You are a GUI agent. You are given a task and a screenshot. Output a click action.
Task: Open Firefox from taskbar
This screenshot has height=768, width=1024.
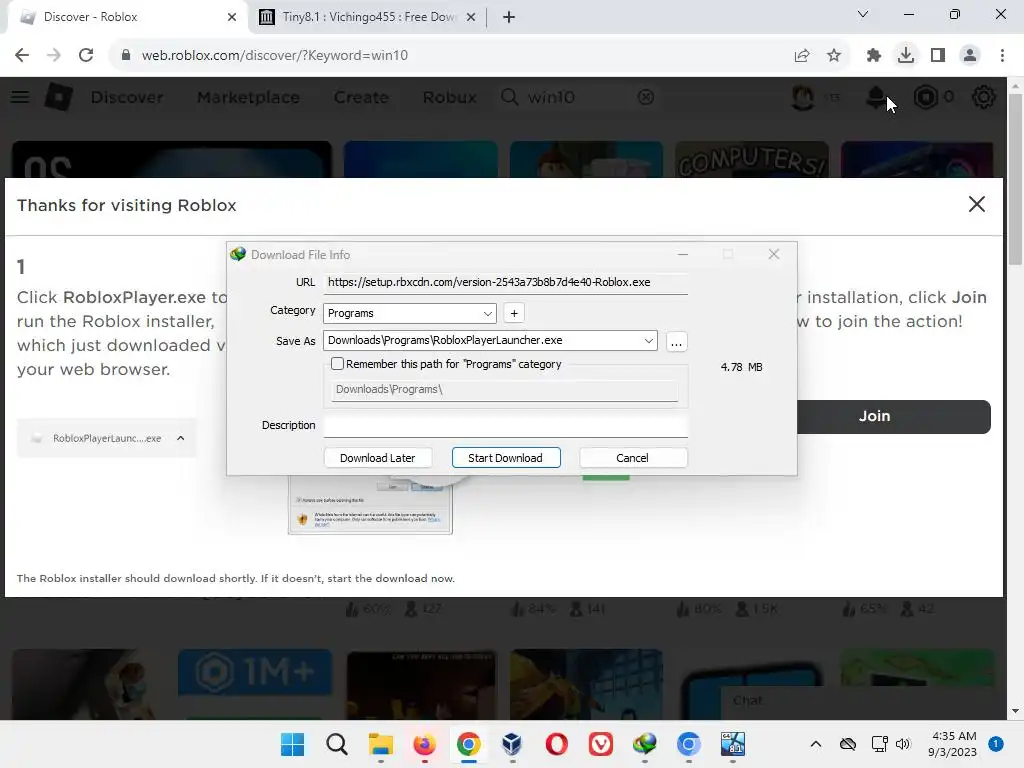(424, 744)
